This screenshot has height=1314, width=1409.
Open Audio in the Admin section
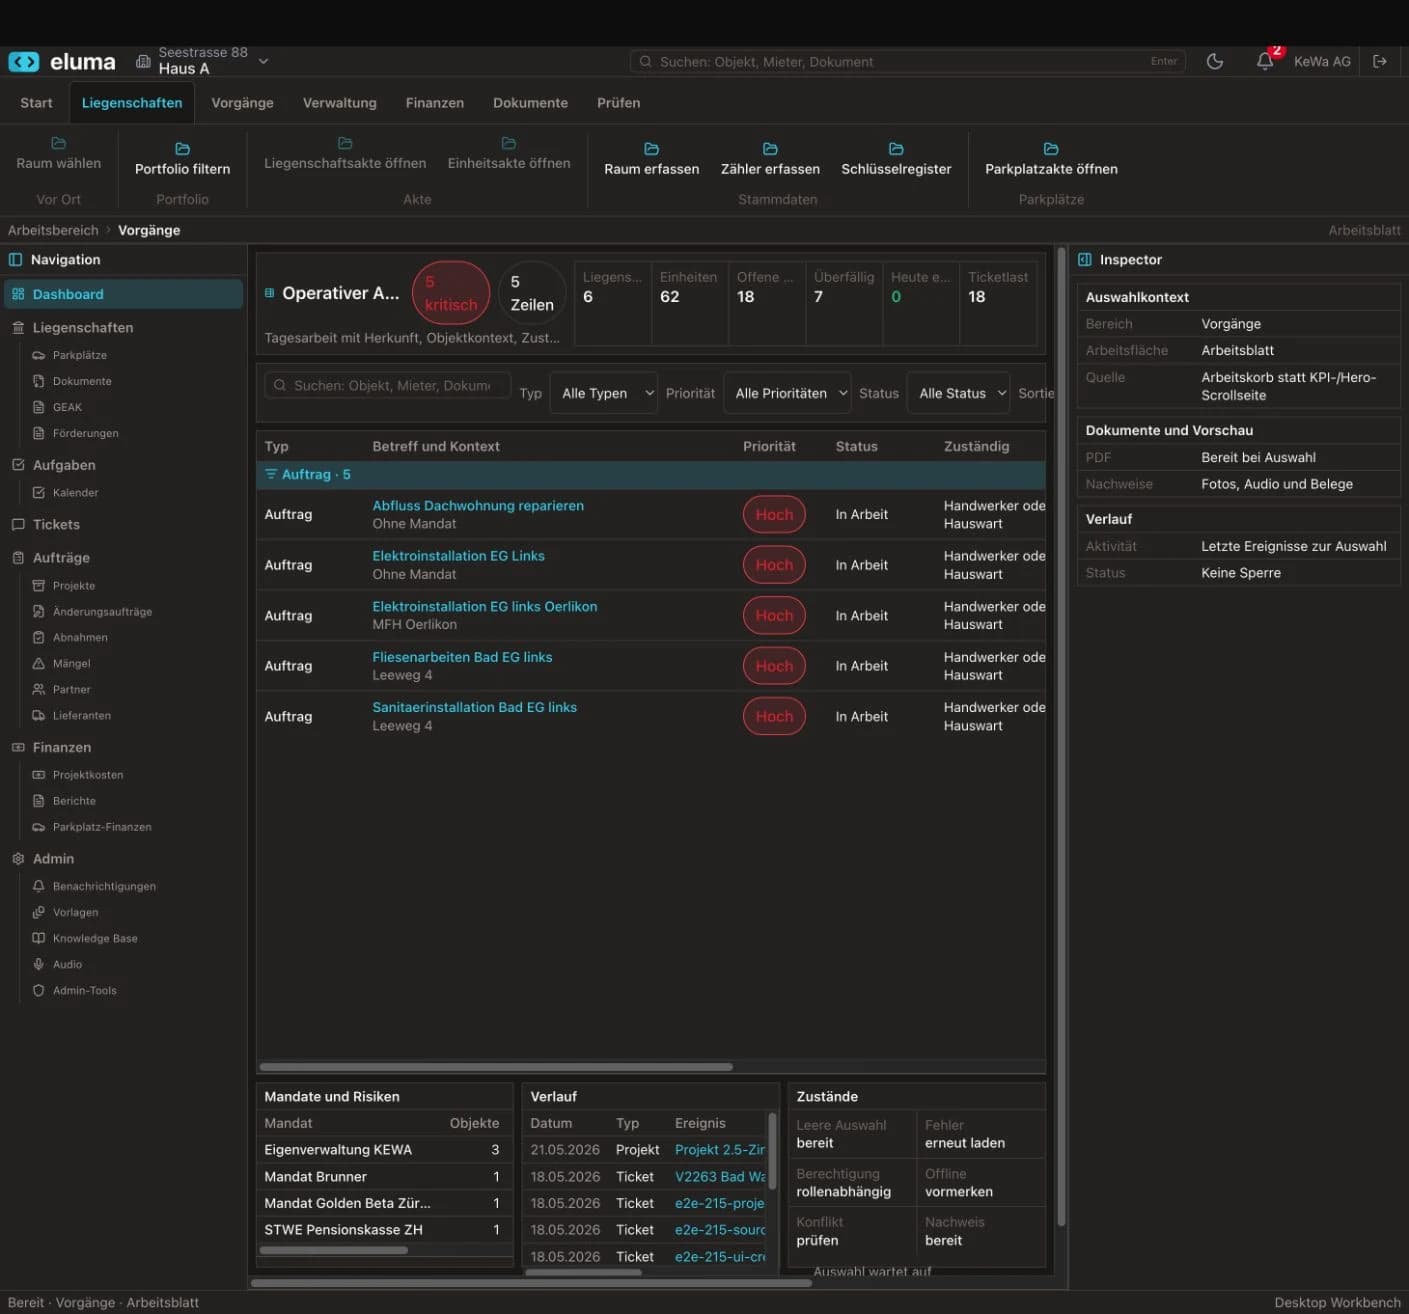coord(67,964)
